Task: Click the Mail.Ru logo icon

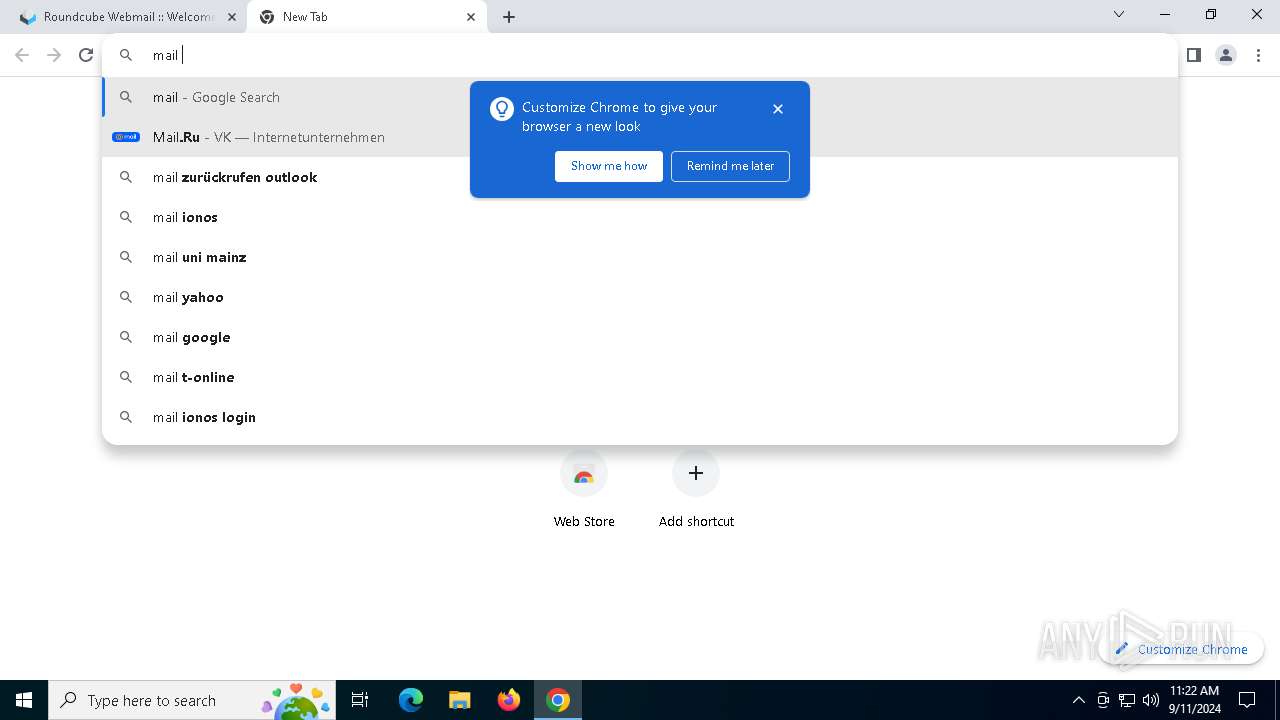Action: click(x=126, y=137)
